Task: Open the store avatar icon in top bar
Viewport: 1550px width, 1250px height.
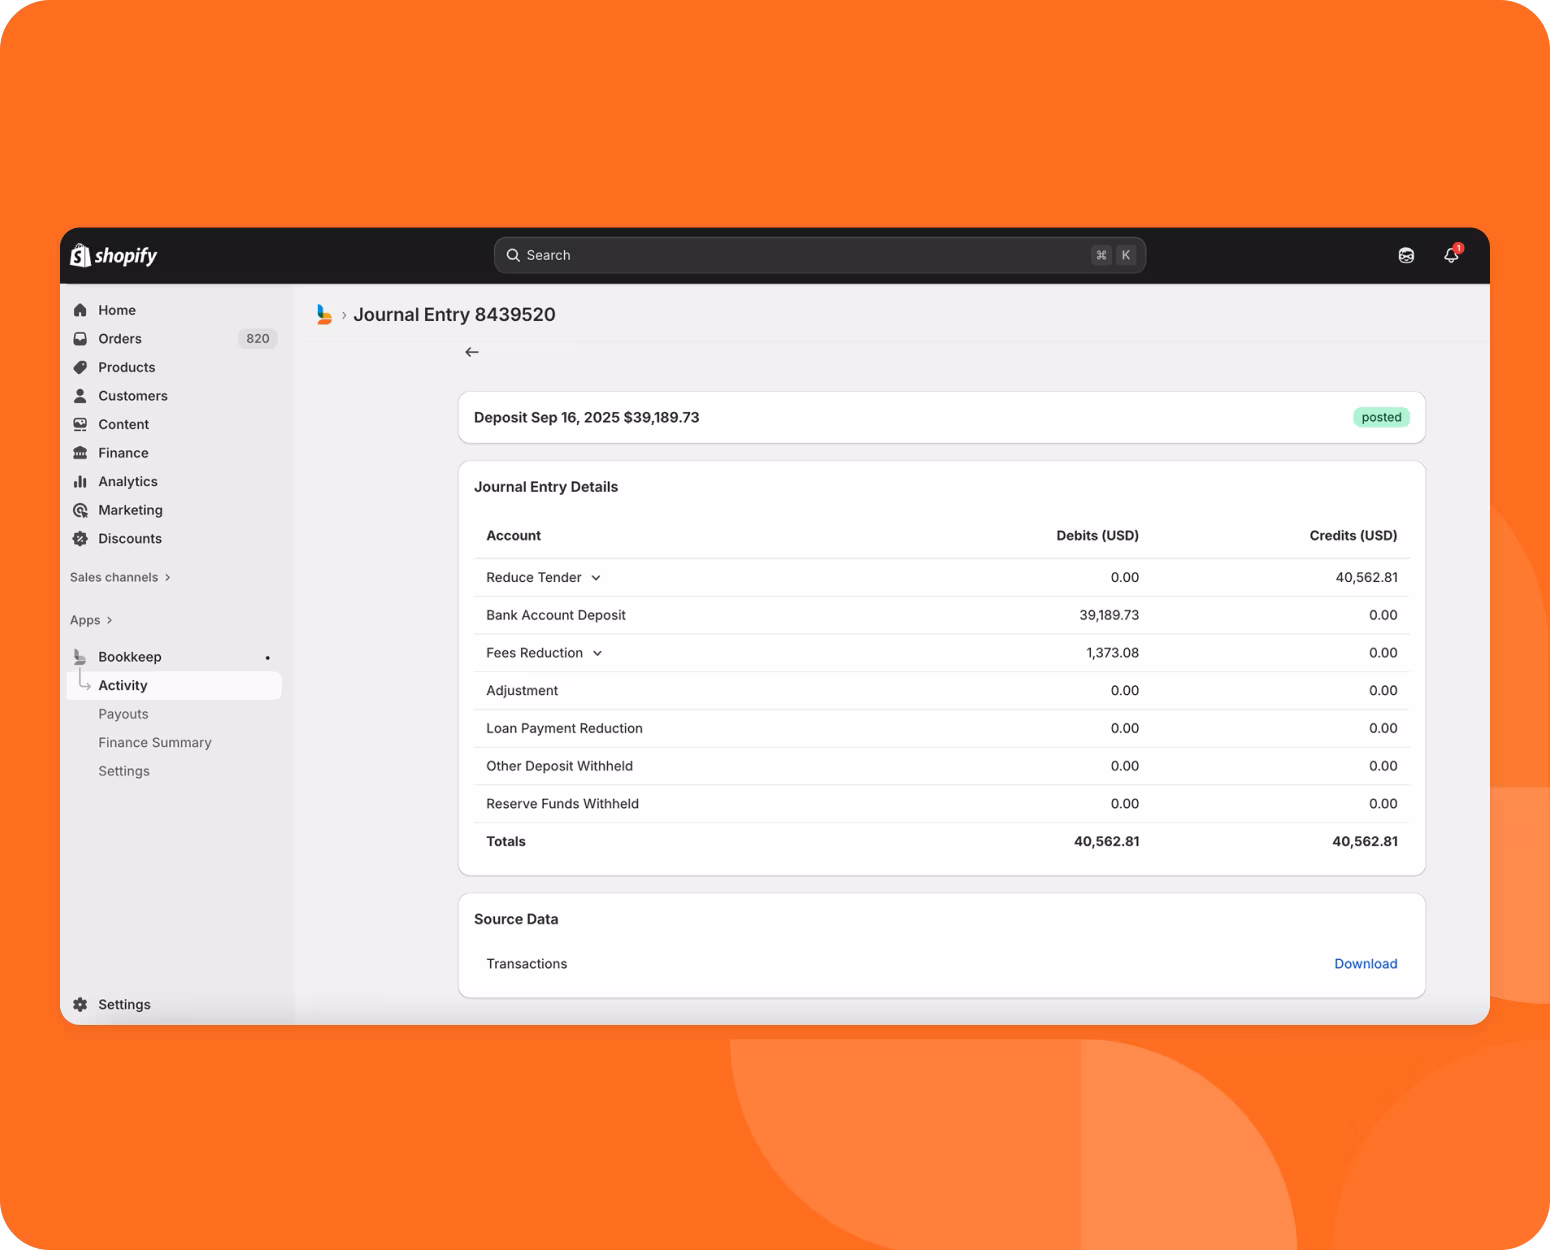Action: coord(1406,255)
